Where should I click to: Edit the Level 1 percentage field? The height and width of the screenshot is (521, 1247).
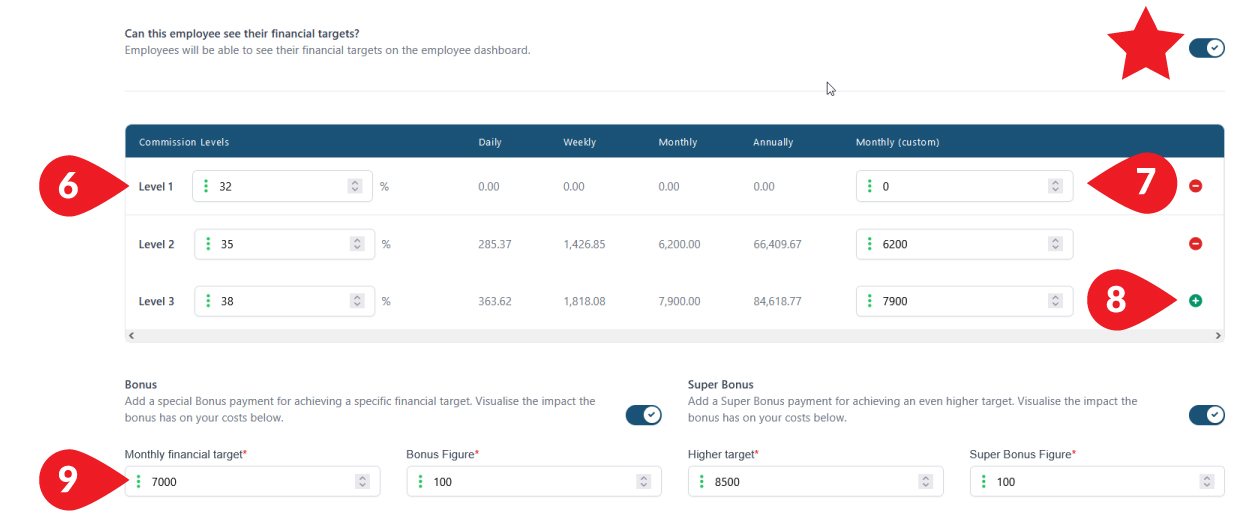(x=282, y=186)
